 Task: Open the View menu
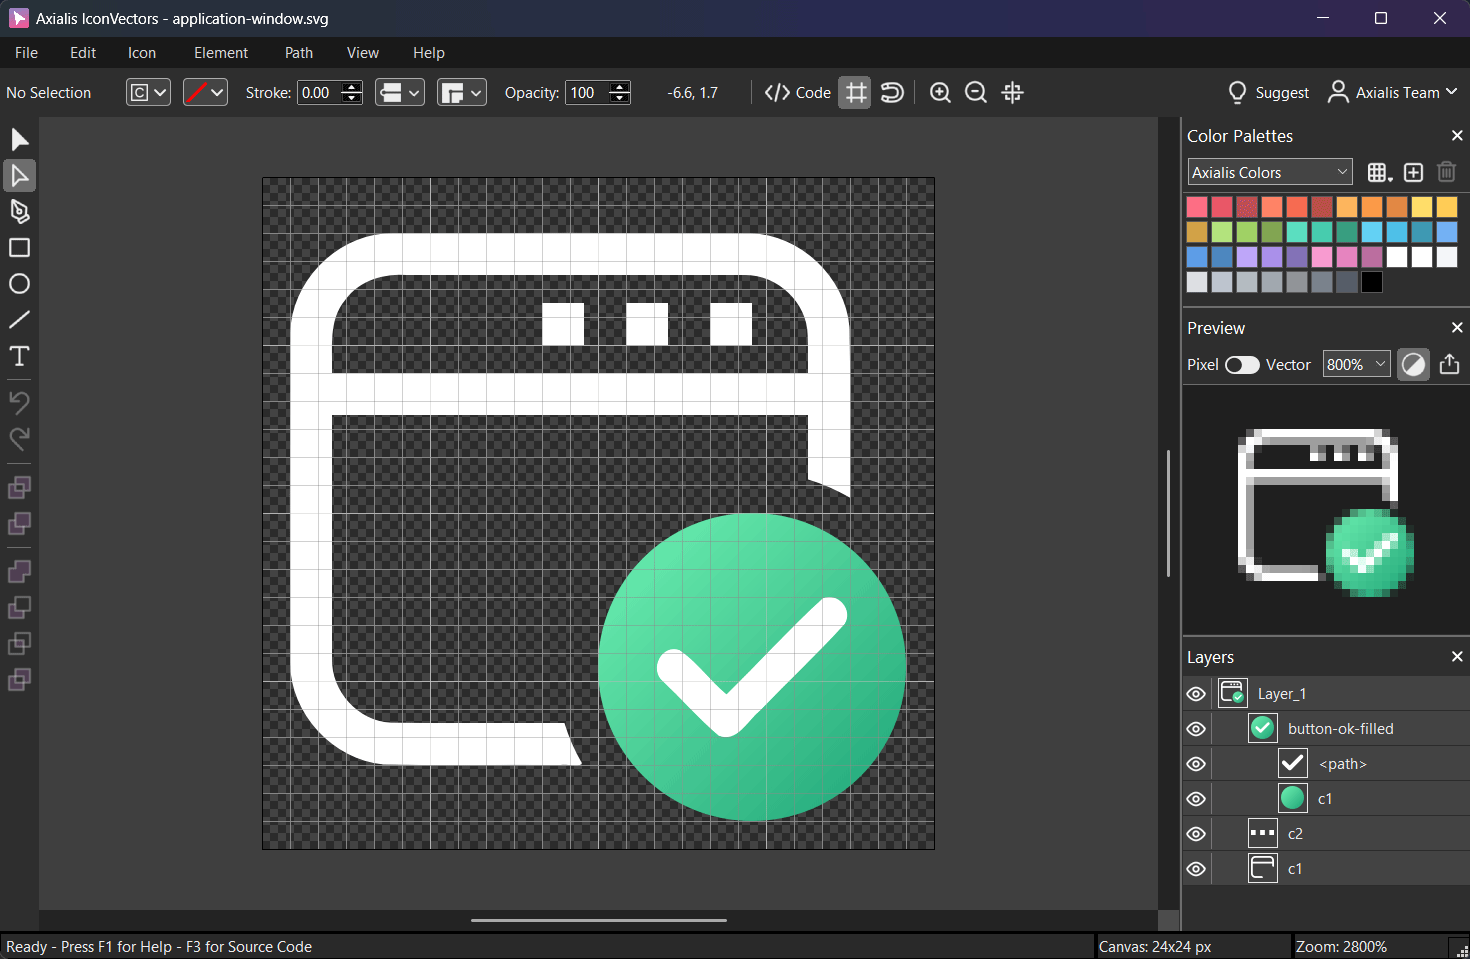click(362, 52)
